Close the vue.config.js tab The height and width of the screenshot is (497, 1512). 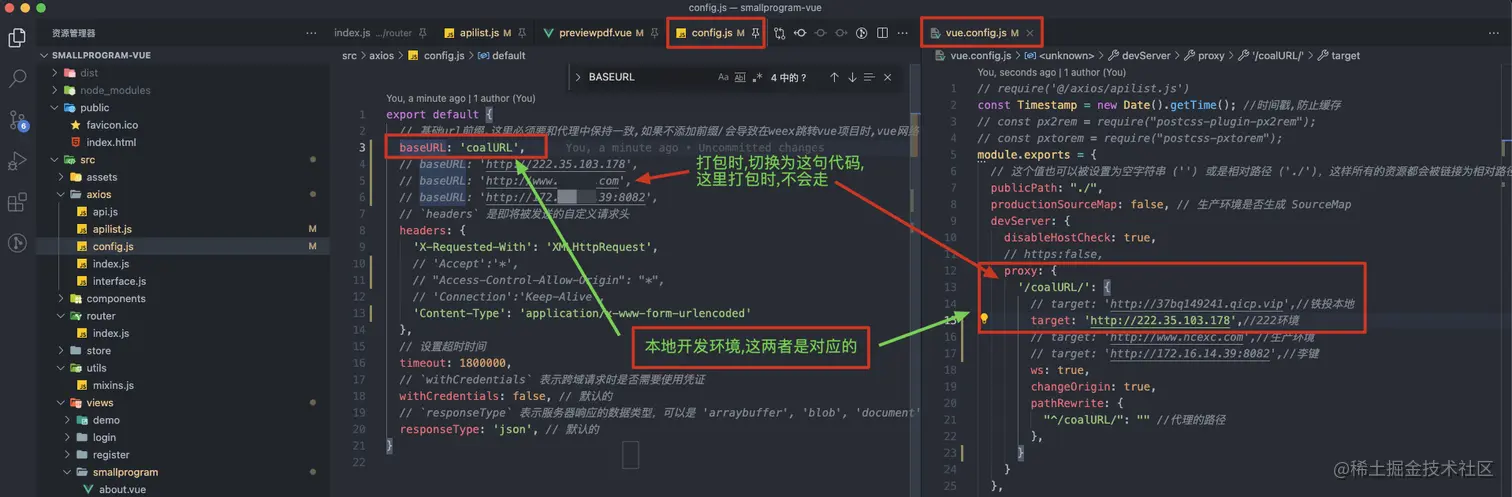[1030, 33]
